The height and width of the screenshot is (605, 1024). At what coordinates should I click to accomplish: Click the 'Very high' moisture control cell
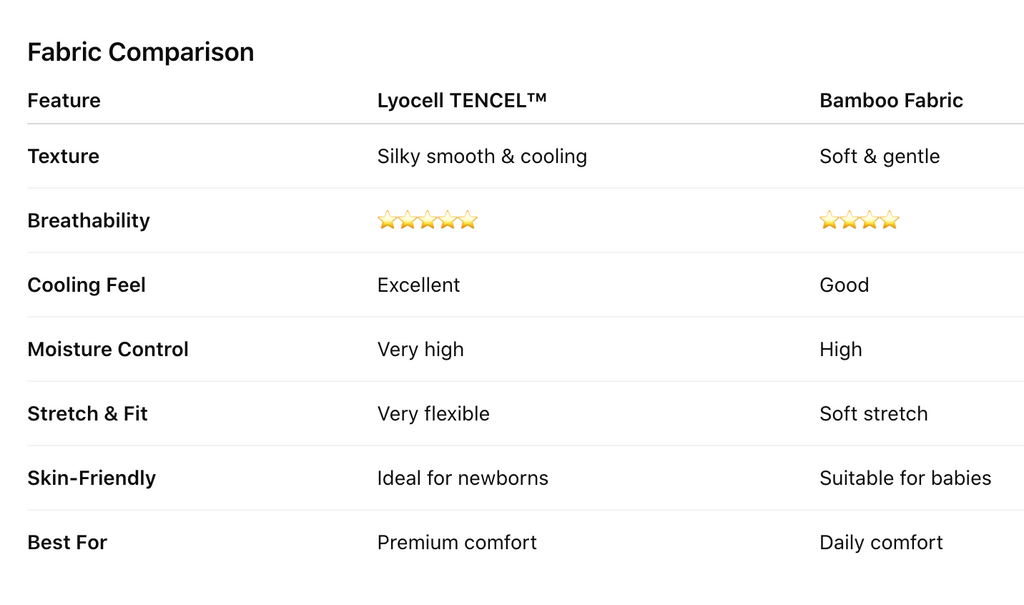(x=420, y=349)
